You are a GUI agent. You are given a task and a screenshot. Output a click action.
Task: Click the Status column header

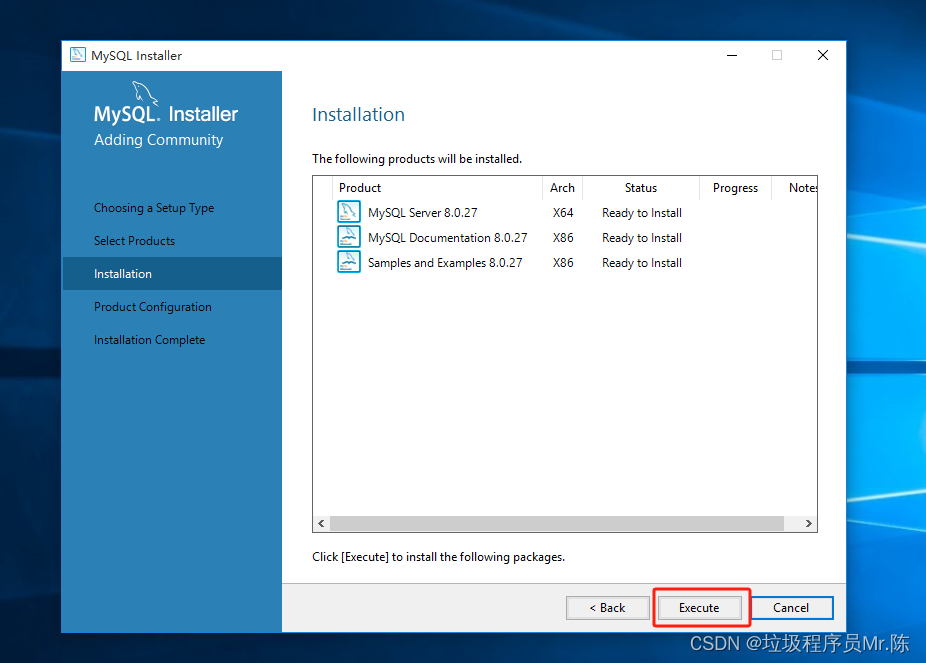click(641, 188)
